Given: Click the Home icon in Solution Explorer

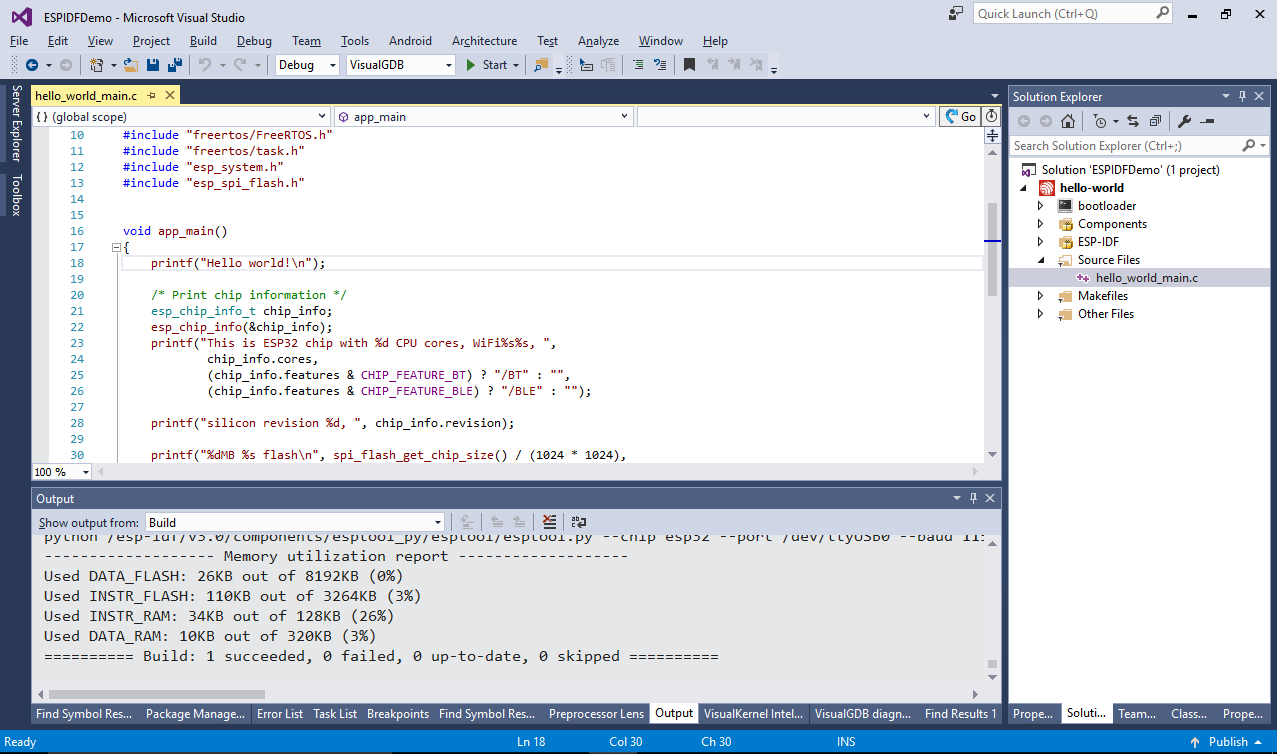Looking at the screenshot, I should coord(1068,121).
